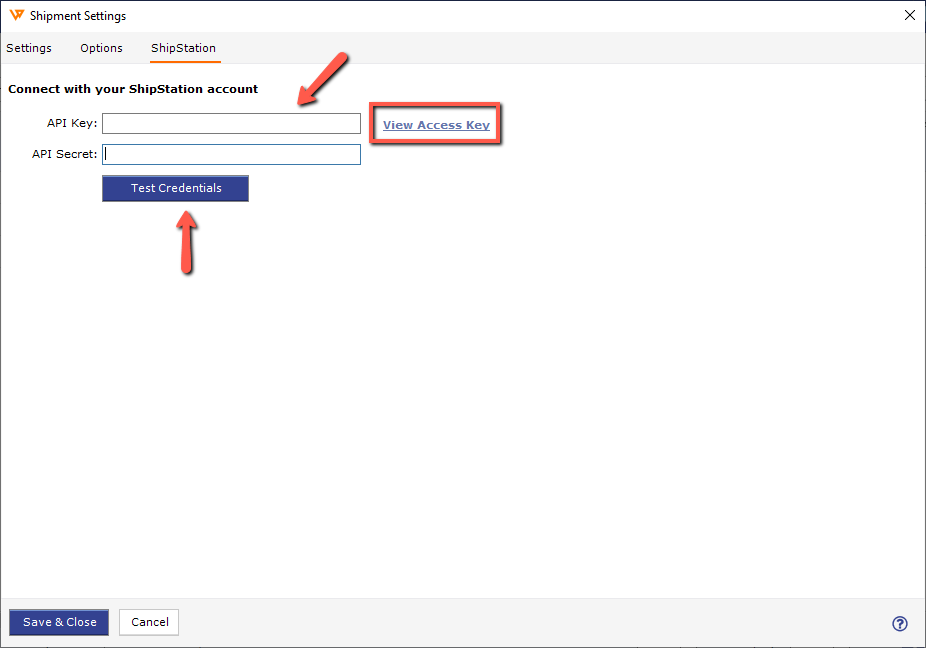Image resolution: width=926 pixels, height=648 pixels.
Task: Click the Shipment Settings app logo icon
Action: [x=16, y=15]
